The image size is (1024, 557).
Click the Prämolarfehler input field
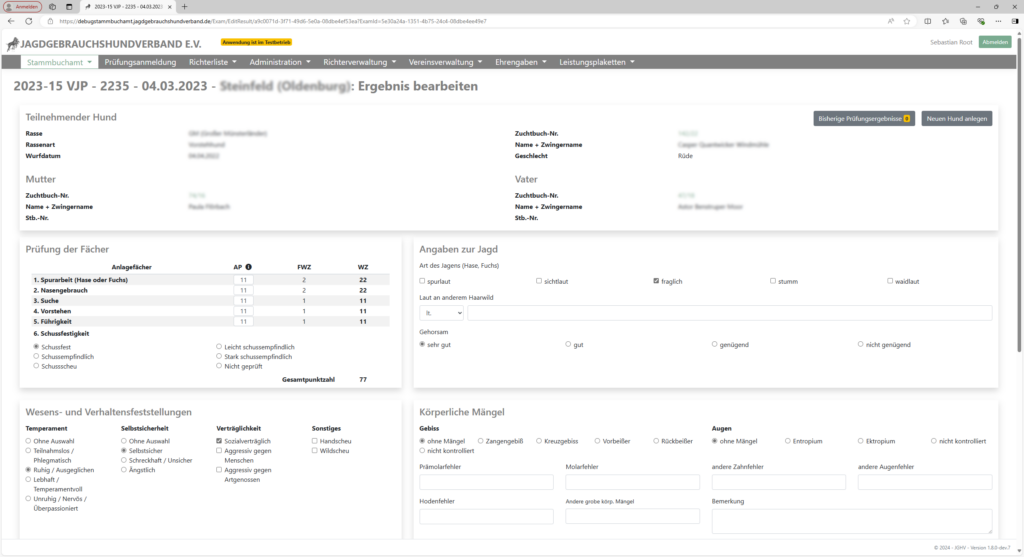click(487, 482)
